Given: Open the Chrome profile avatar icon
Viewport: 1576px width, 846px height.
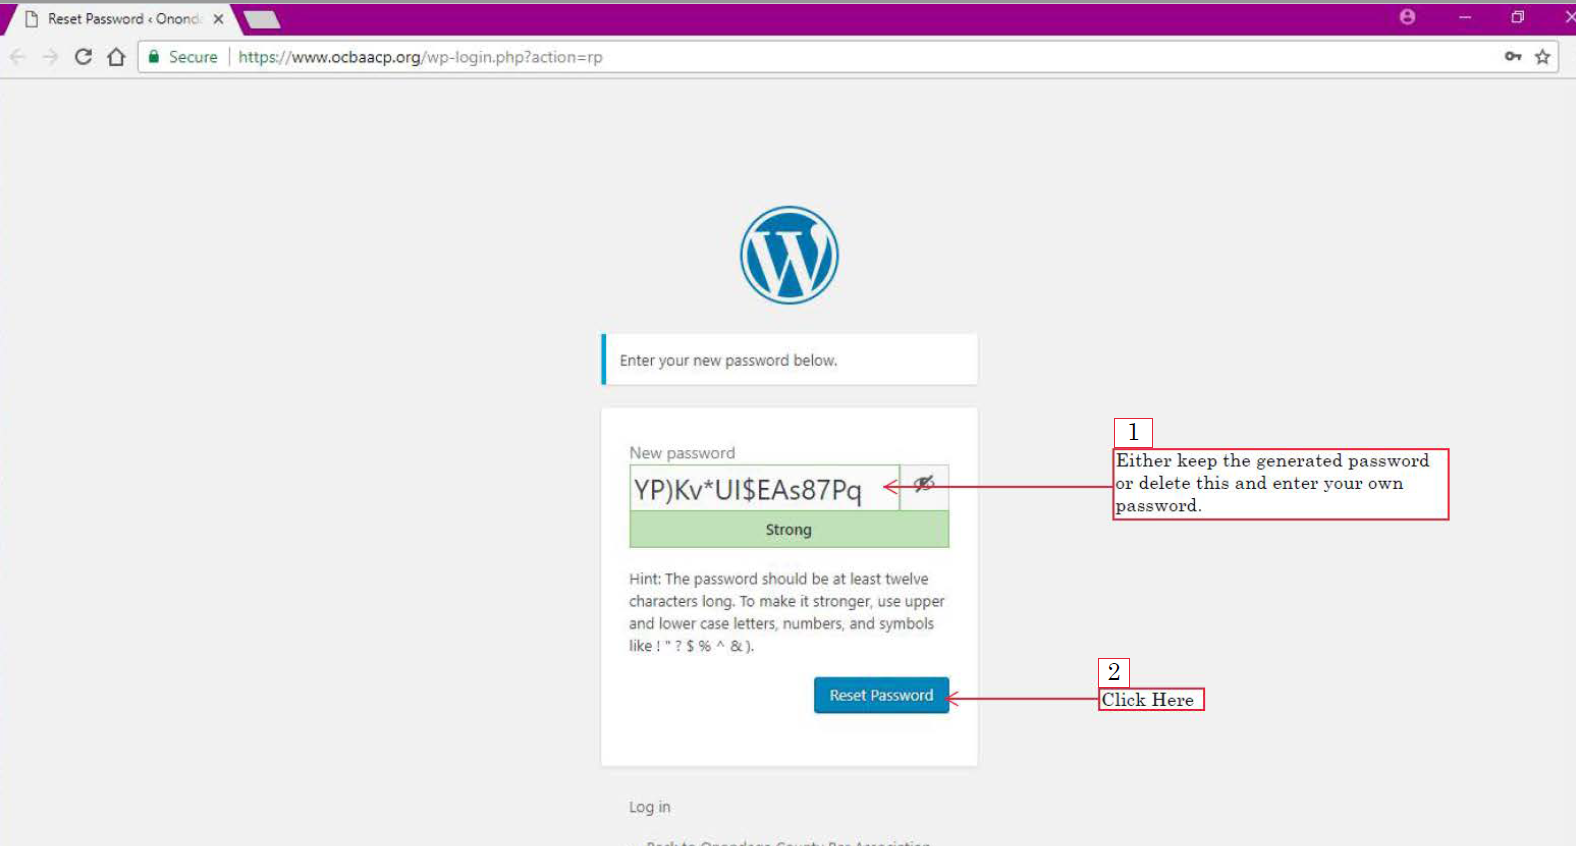Looking at the screenshot, I should coord(1407,17).
